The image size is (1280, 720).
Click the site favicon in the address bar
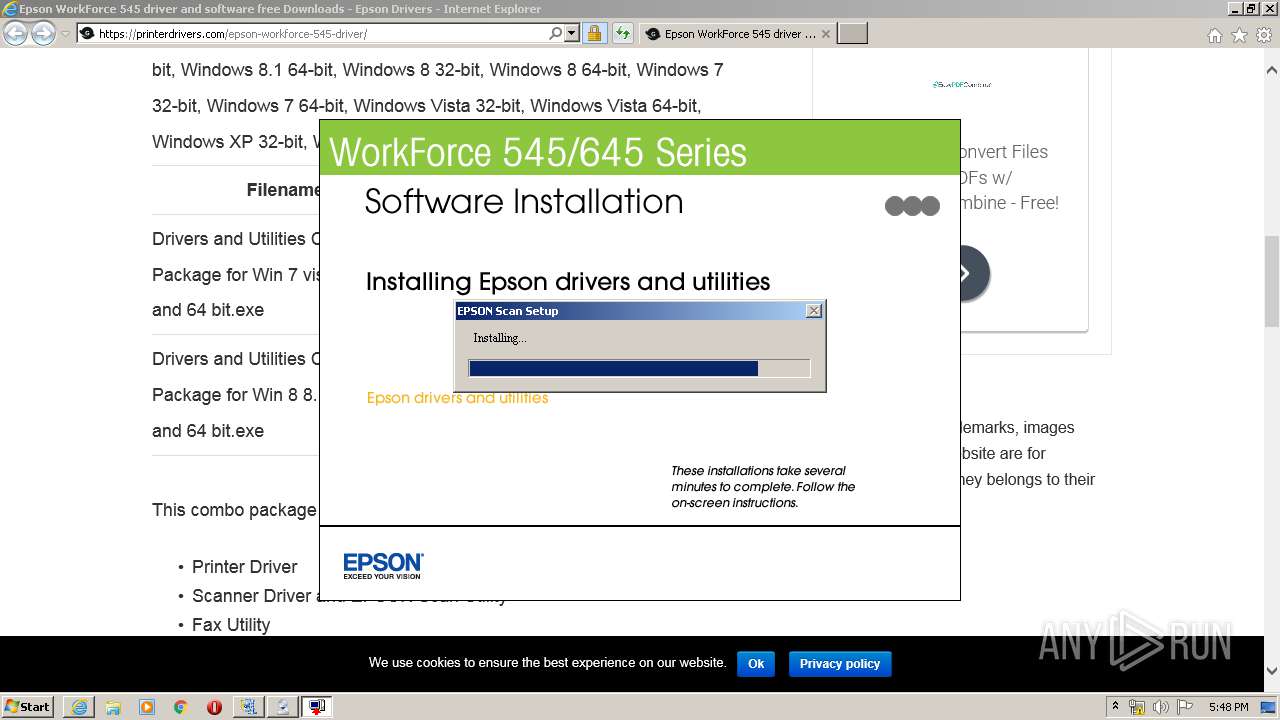[87, 33]
